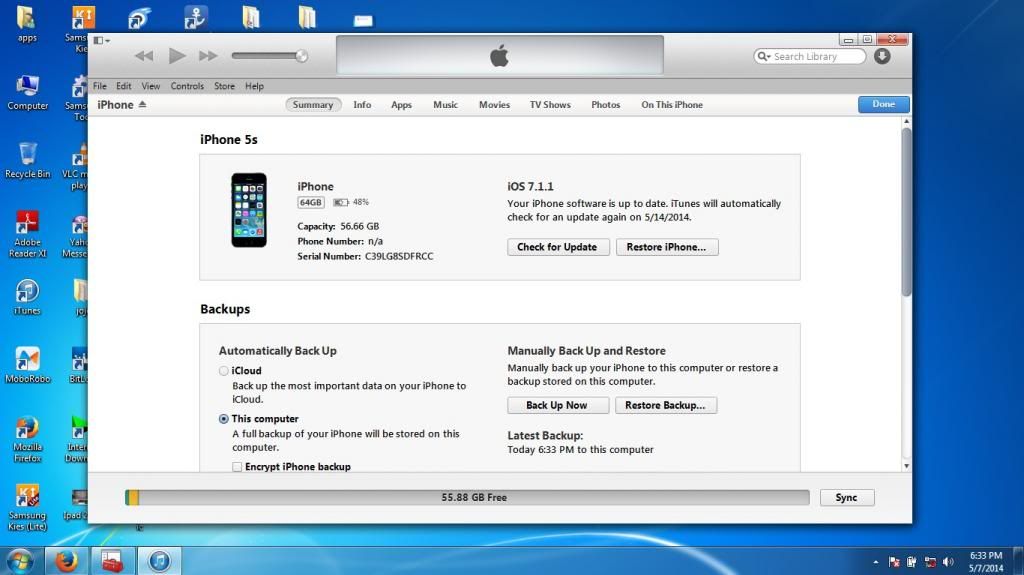
Task: Click the Sync button
Action: [x=846, y=497]
